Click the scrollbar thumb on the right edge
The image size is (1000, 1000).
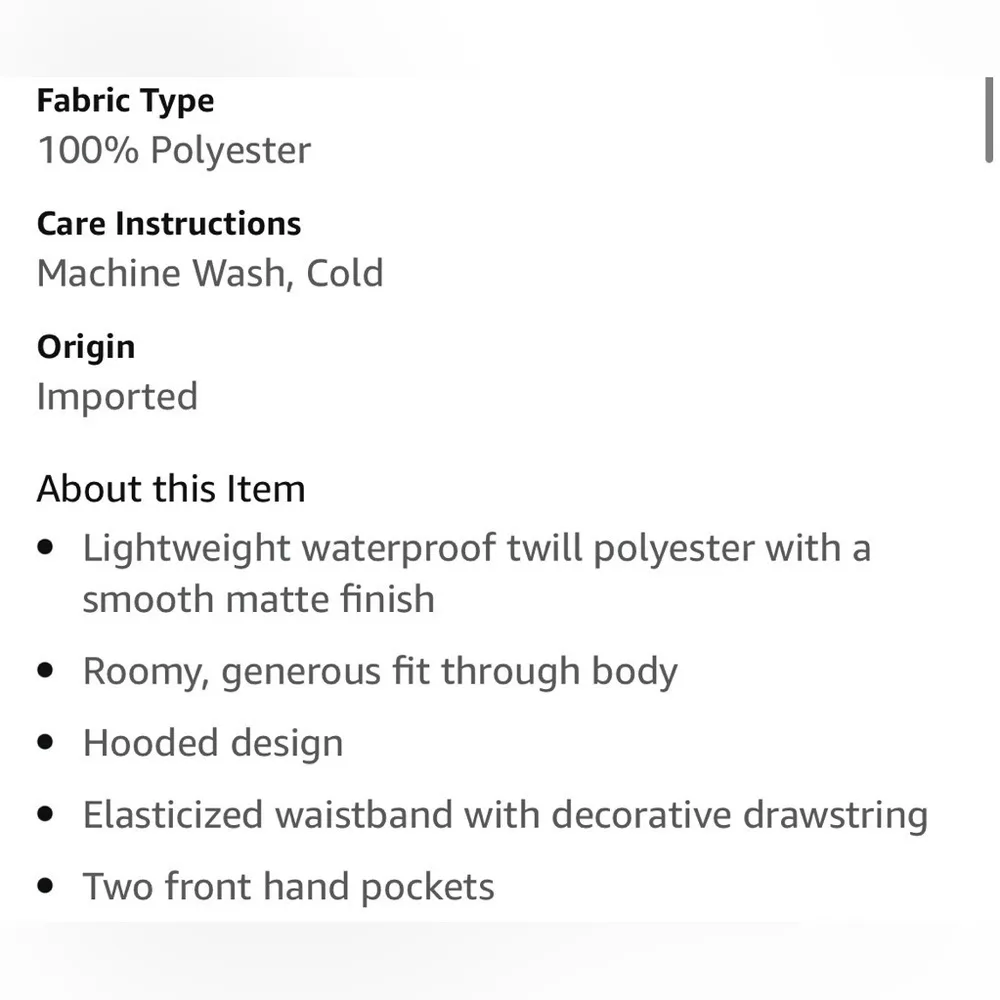[989, 118]
